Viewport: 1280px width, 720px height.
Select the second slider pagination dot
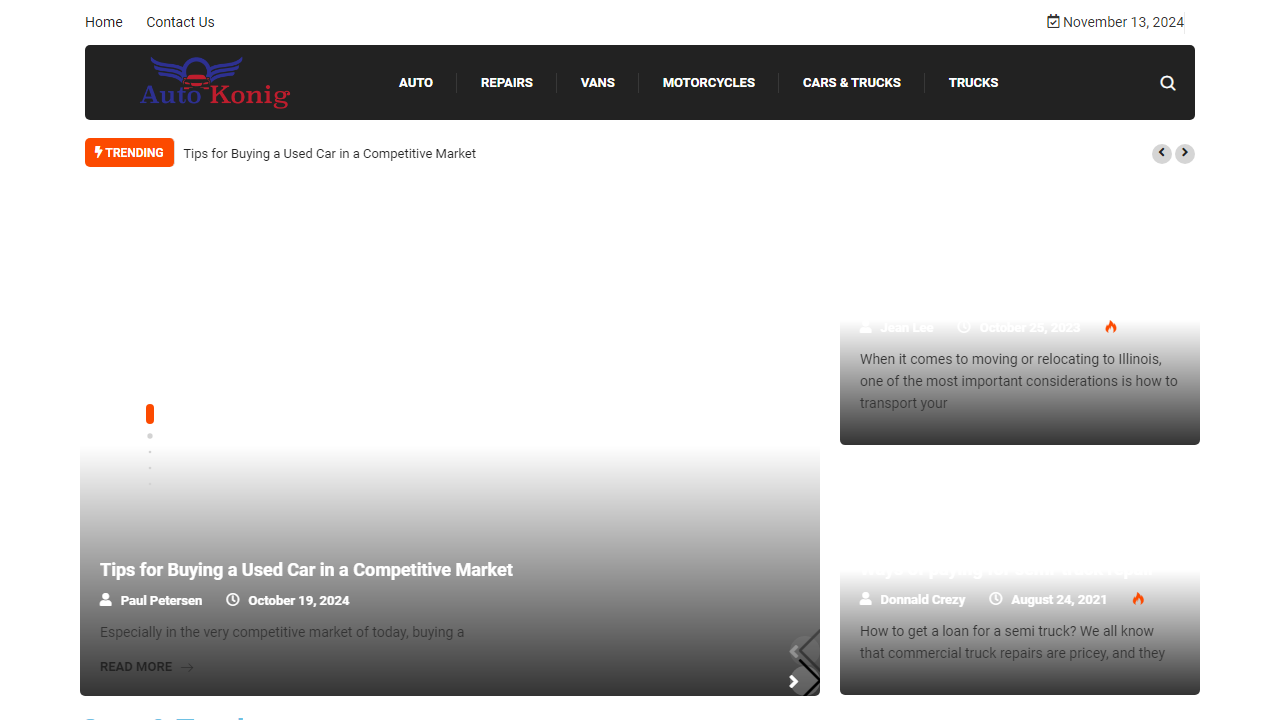point(150,436)
